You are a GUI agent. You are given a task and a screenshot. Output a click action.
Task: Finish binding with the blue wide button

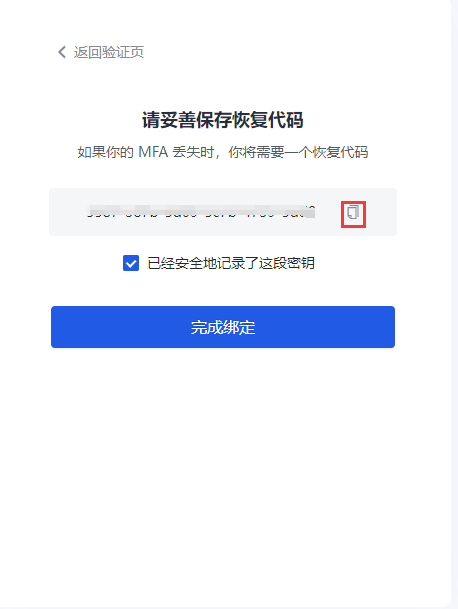(223, 327)
